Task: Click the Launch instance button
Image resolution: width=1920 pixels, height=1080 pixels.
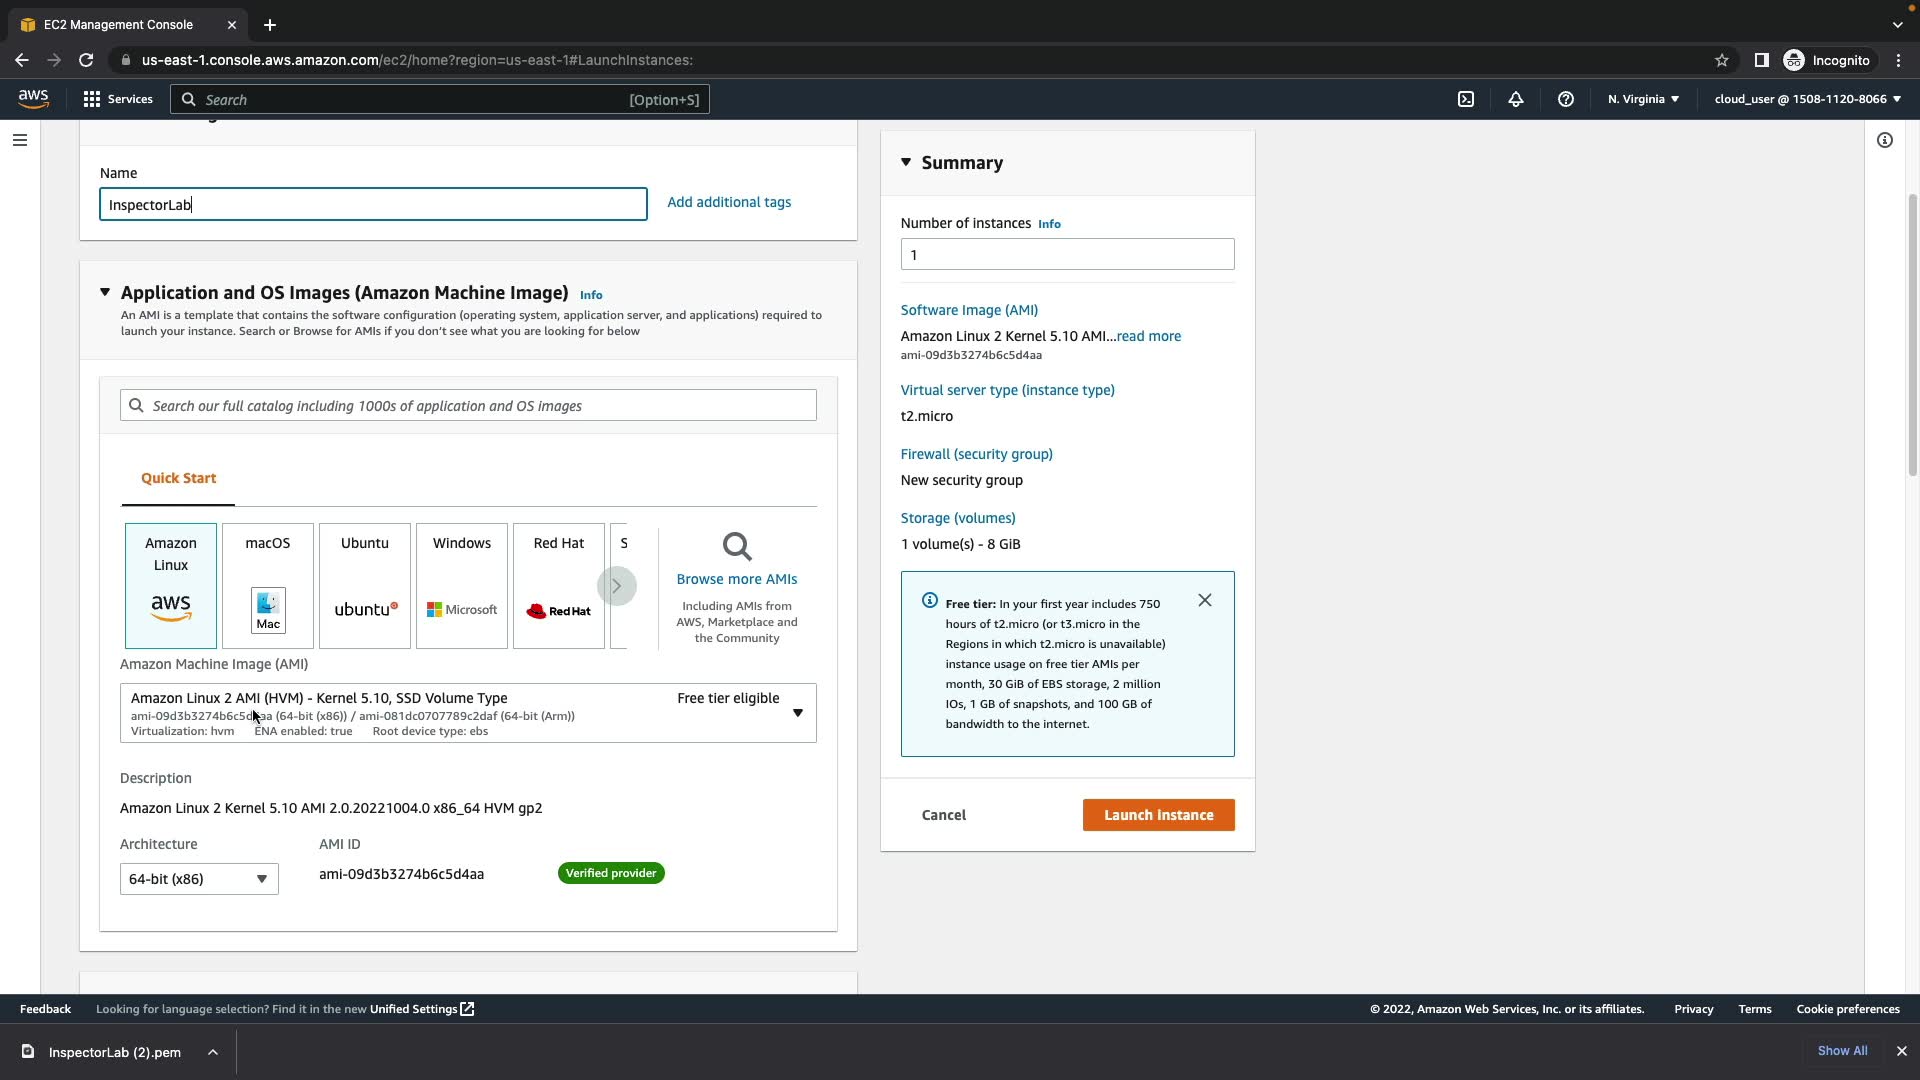Action: coord(1158,815)
